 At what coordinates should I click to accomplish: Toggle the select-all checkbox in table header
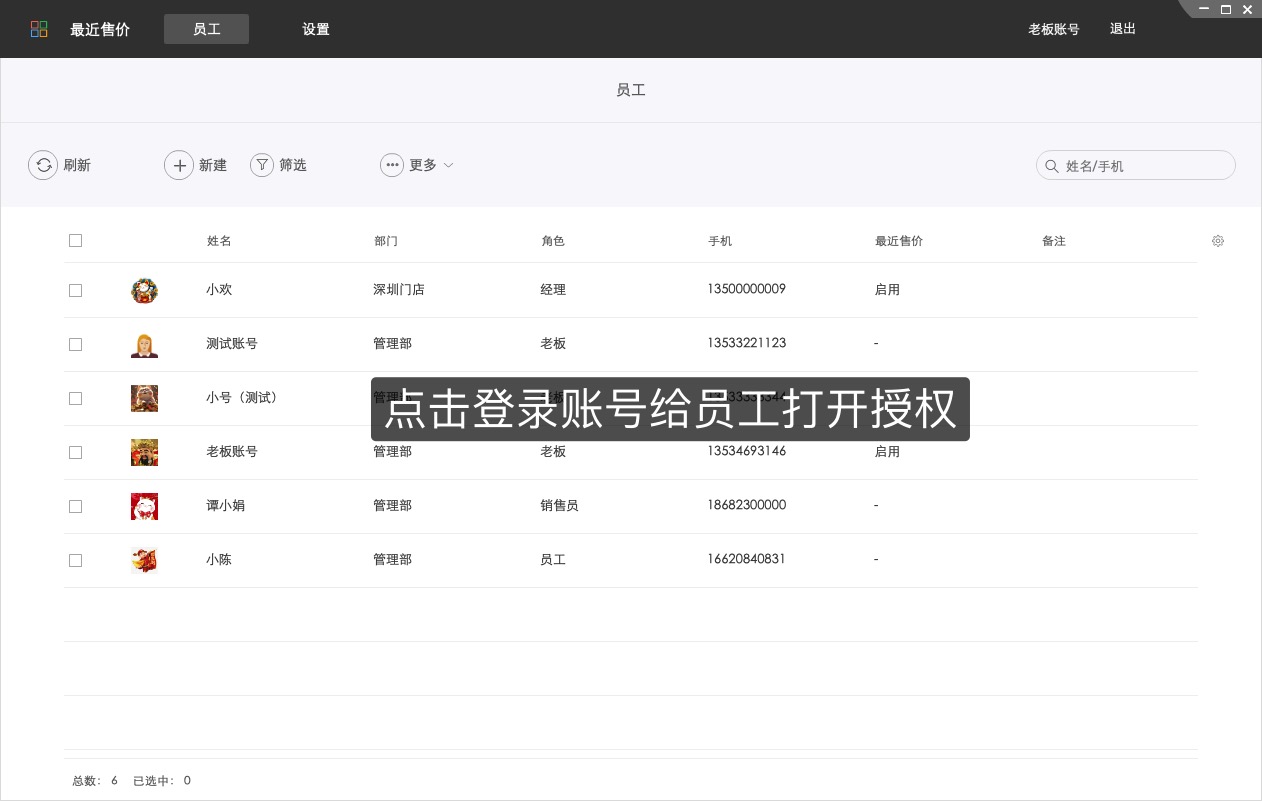click(75, 240)
